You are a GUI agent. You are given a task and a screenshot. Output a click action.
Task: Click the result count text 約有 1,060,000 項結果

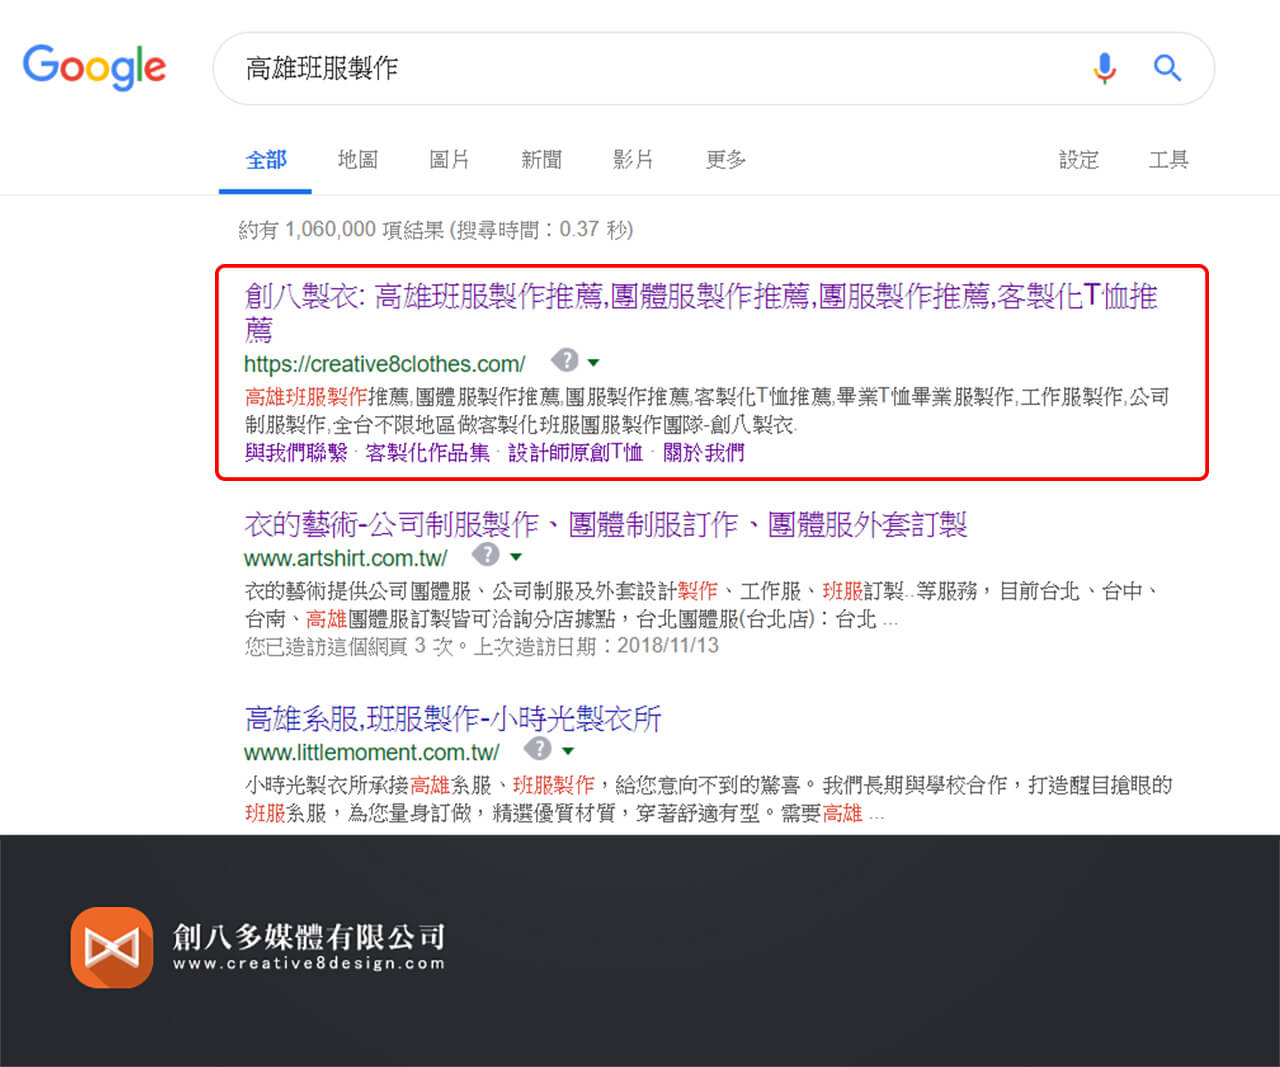pos(341,230)
